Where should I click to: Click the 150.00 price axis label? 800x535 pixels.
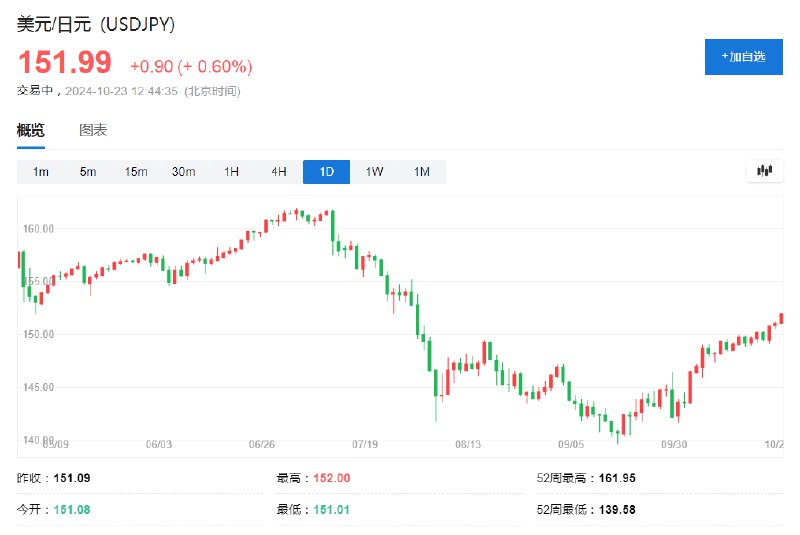tap(38, 334)
